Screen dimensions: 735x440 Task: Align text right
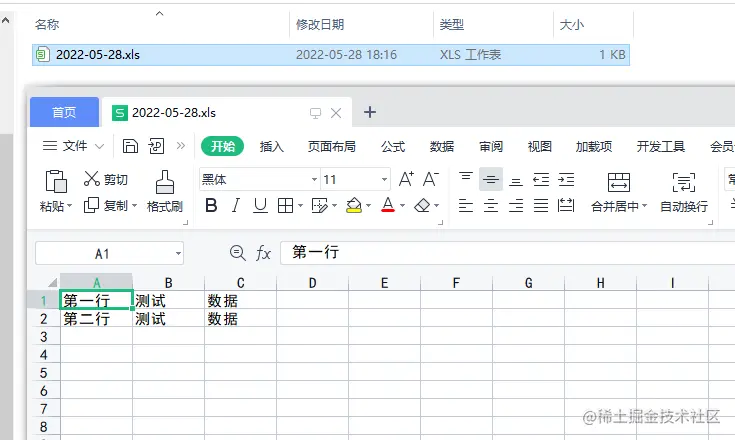516,205
